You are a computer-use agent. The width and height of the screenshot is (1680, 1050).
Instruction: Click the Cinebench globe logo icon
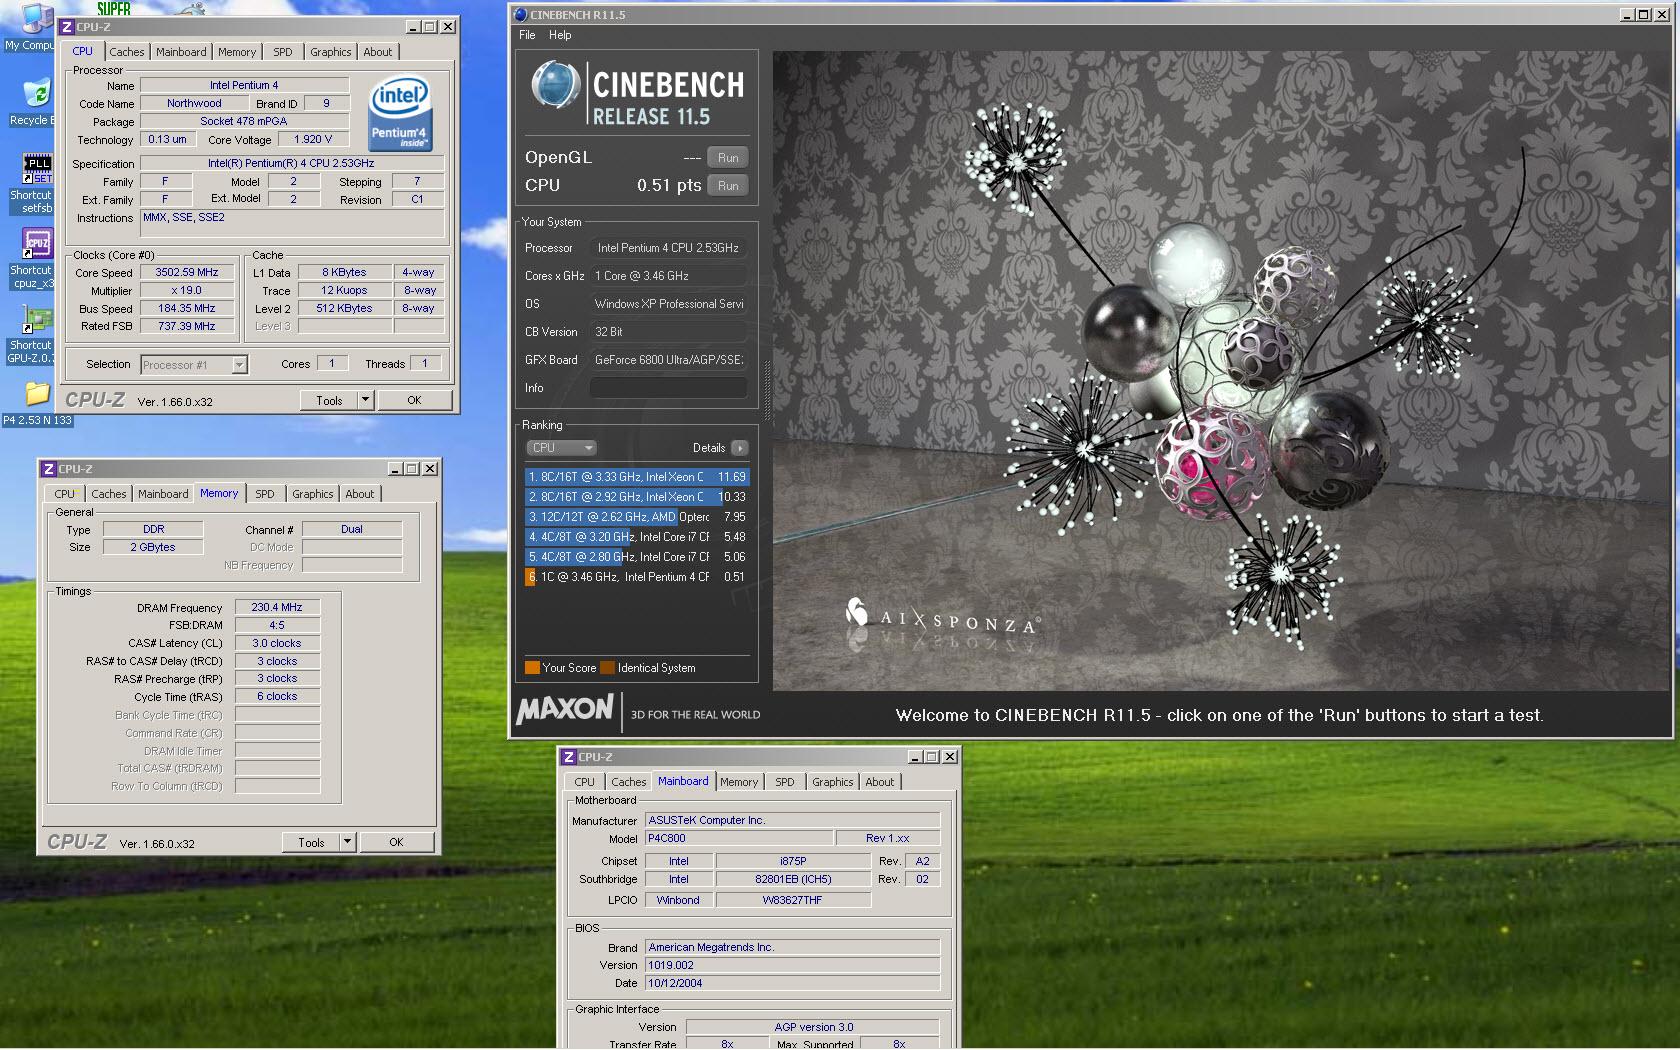click(x=554, y=84)
